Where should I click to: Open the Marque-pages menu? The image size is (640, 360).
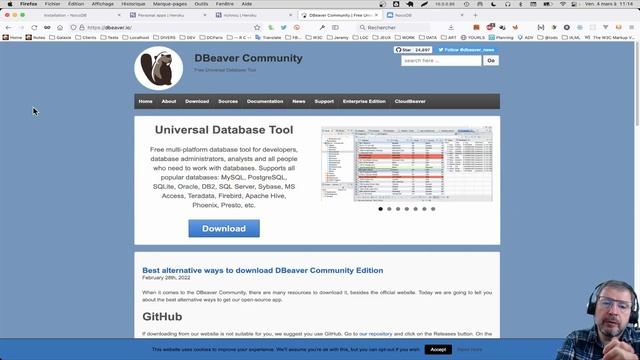pyautogui.click(x=170, y=4)
